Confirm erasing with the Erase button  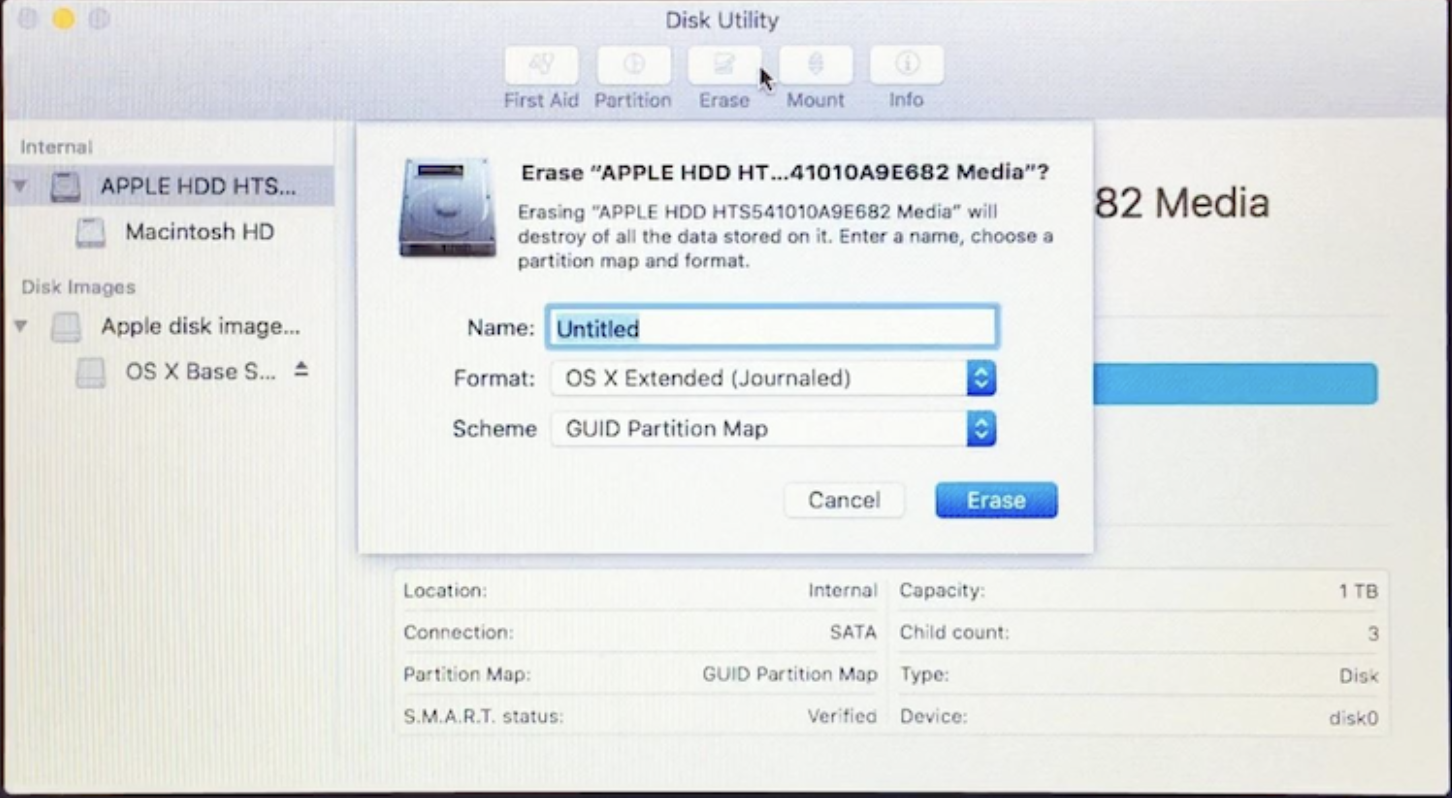tap(995, 499)
